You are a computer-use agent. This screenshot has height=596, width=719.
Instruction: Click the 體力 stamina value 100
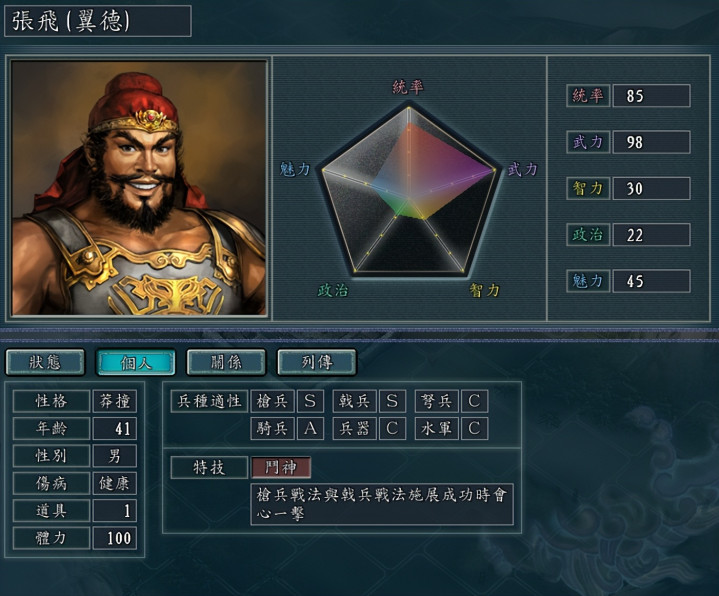coord(115,538)
